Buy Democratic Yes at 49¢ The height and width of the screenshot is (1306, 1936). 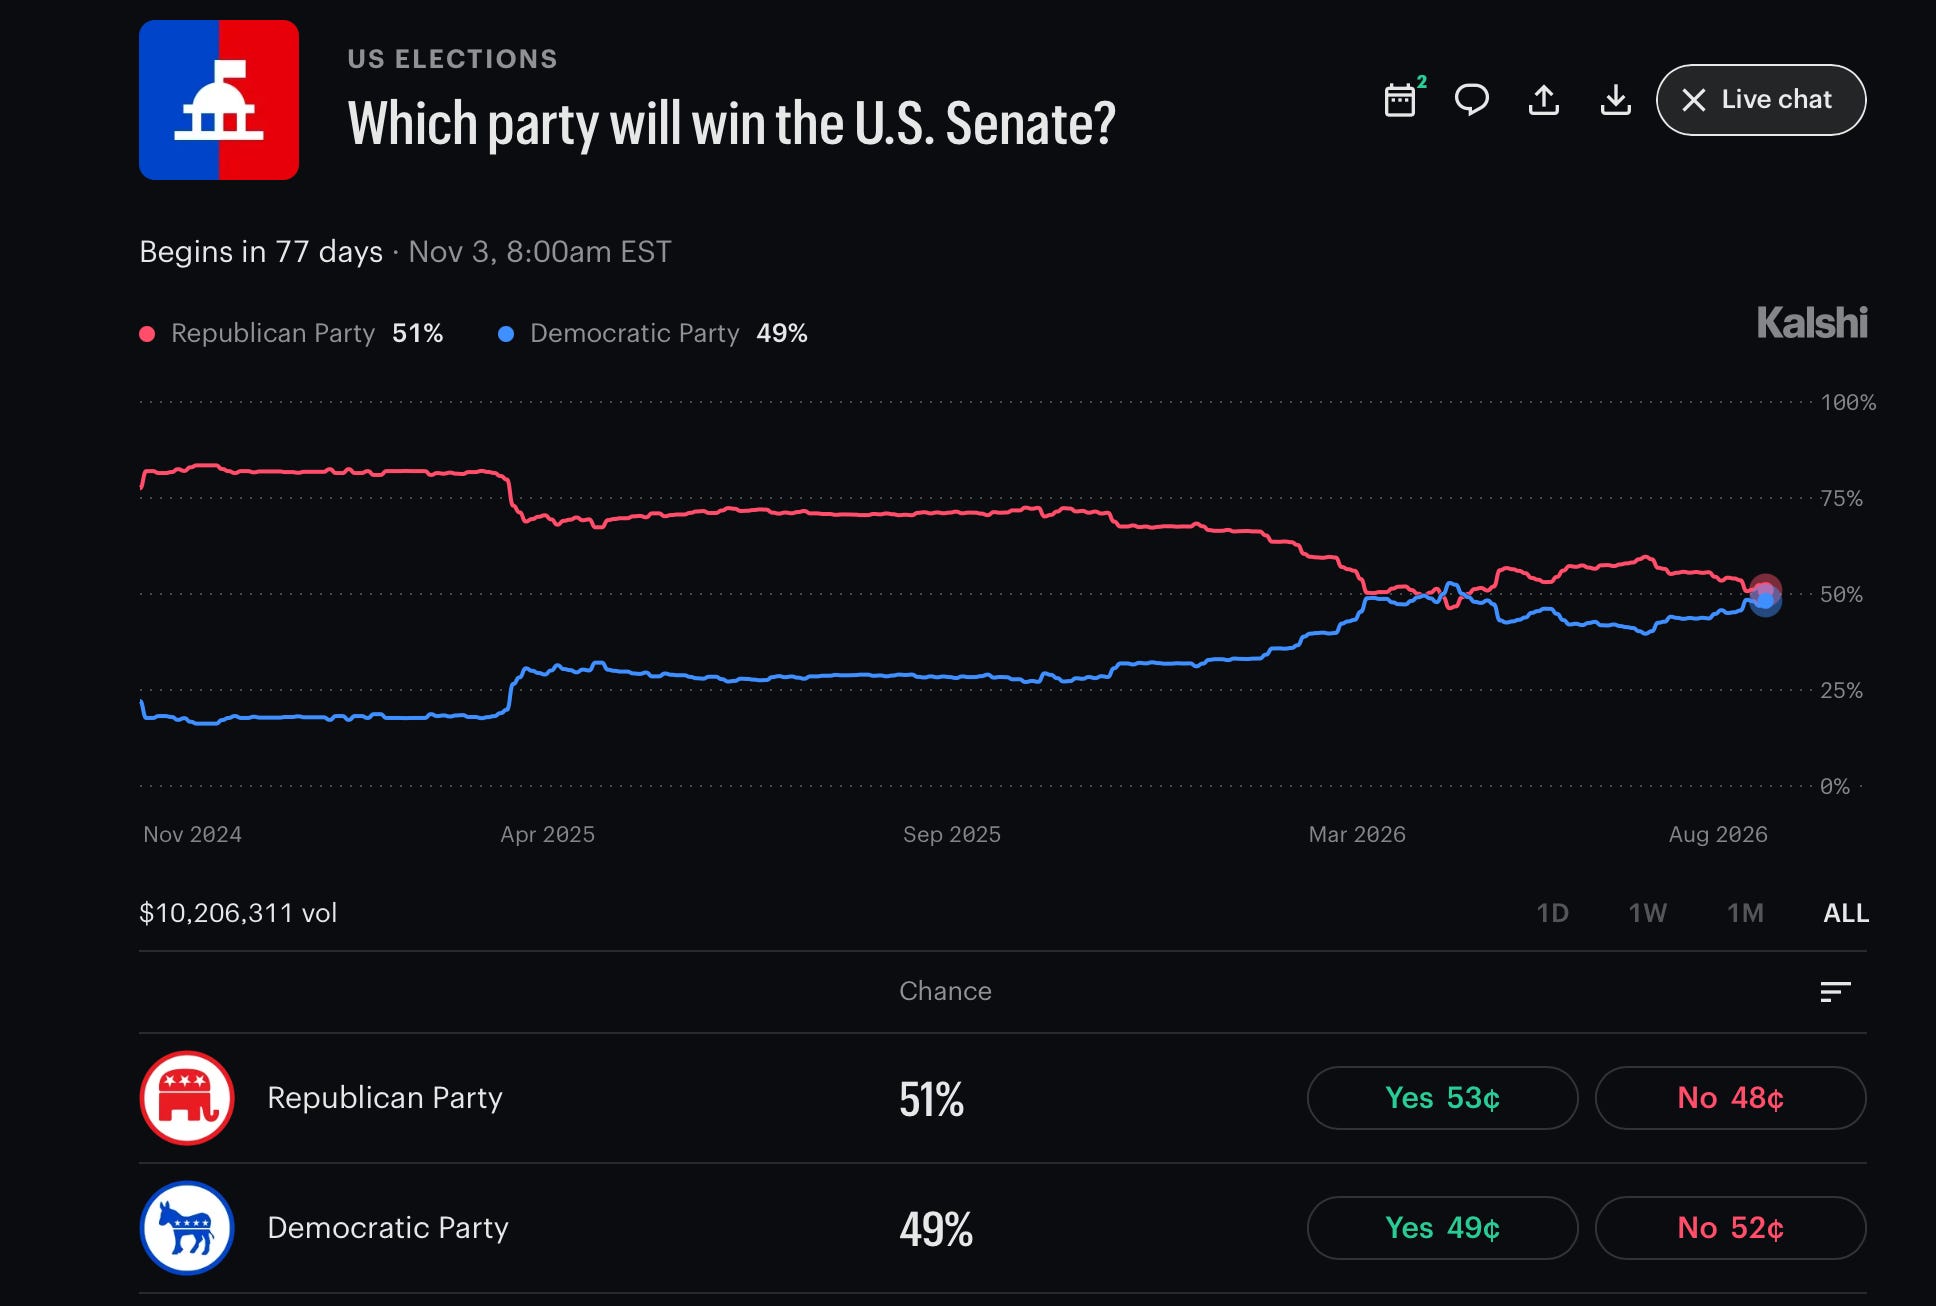coord(1442,1228)
